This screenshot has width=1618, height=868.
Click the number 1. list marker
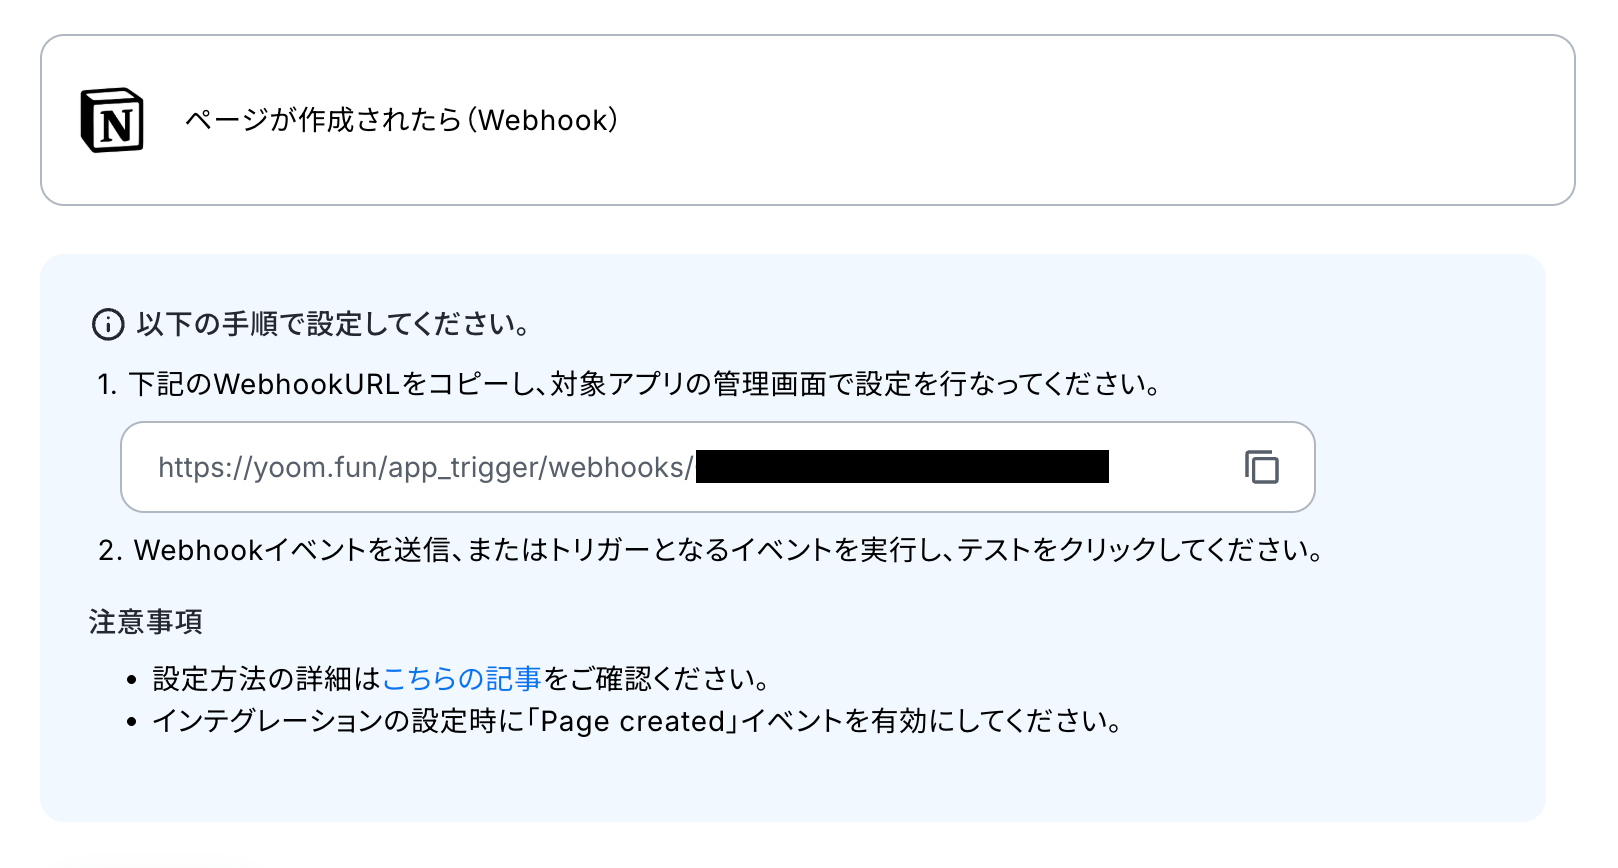pyautogui.click(x=108, y=384)
